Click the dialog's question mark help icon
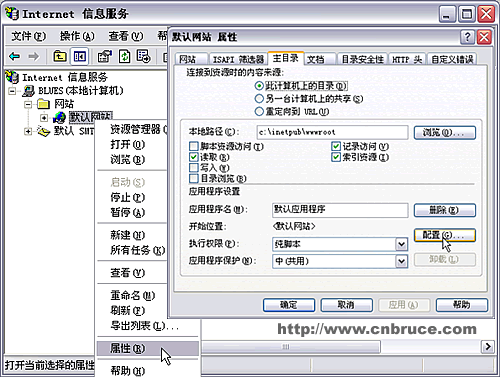The image size is (500, 377). [x=467, y=37]
